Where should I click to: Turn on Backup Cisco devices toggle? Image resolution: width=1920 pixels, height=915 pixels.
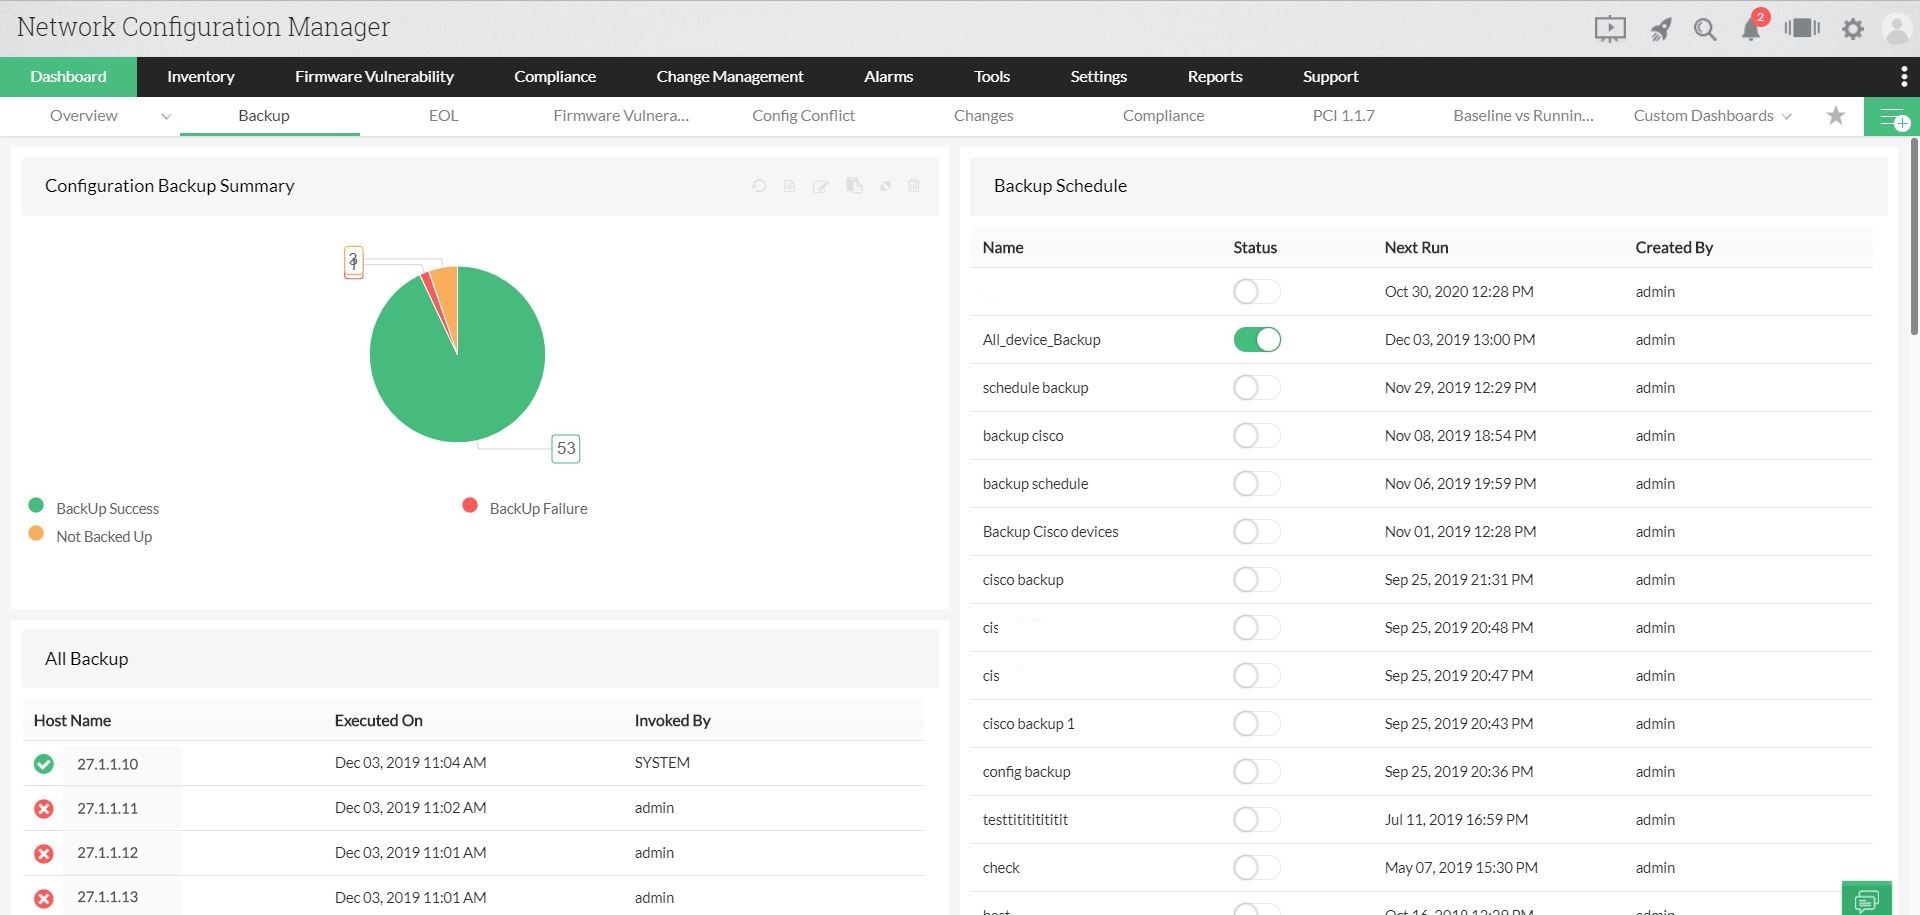click(1257, 532)
